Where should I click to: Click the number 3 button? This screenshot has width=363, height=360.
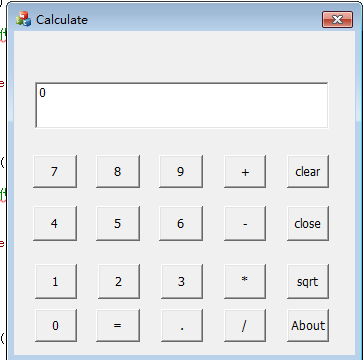[x=182, y=281]
